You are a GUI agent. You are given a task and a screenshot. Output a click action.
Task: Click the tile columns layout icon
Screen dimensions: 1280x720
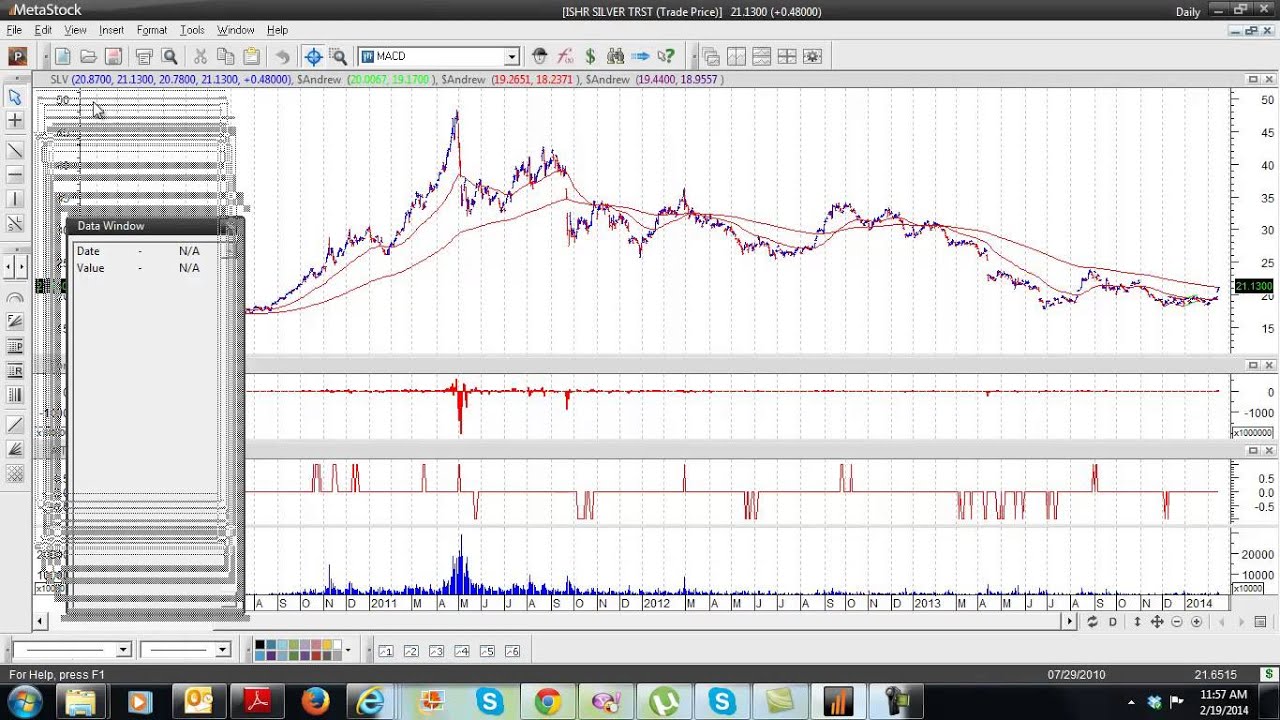[x=736, y=57]
